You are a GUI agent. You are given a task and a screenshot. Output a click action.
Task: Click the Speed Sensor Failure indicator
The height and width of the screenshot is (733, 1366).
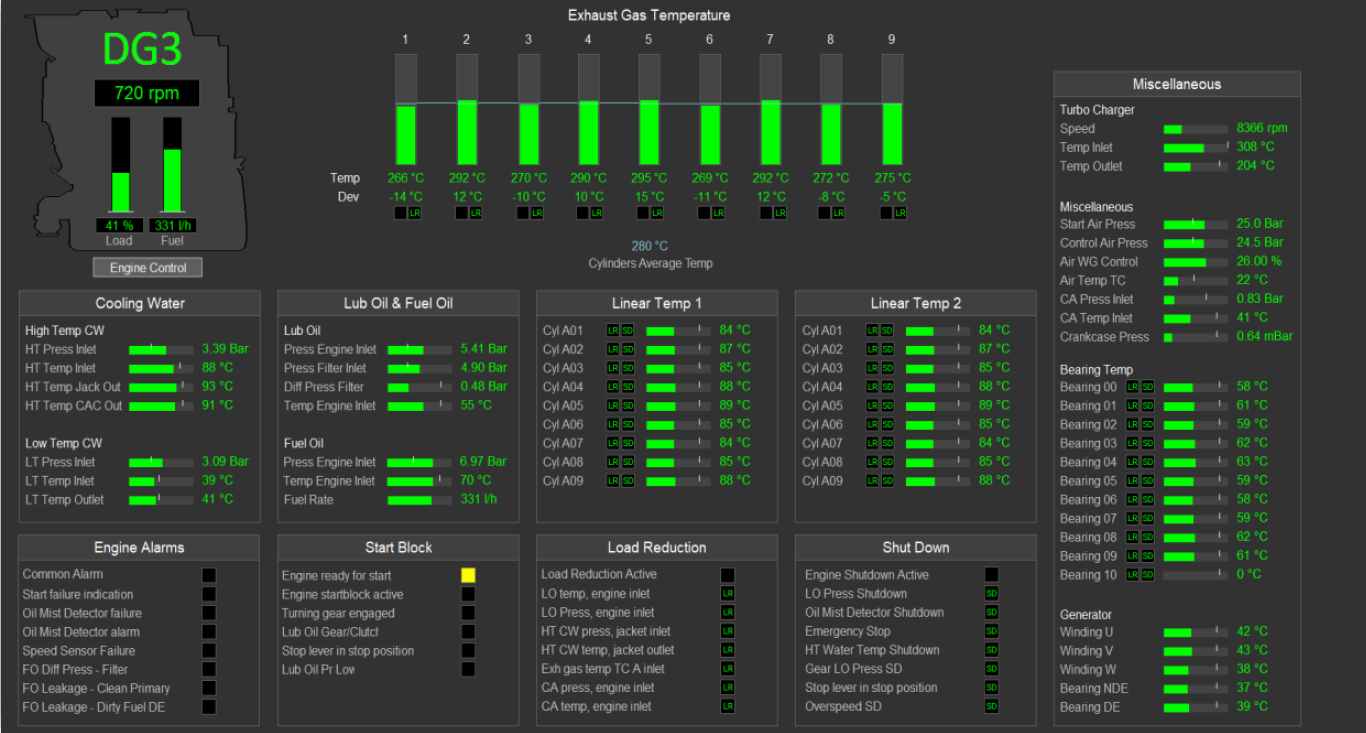click(x=209, y=651)
